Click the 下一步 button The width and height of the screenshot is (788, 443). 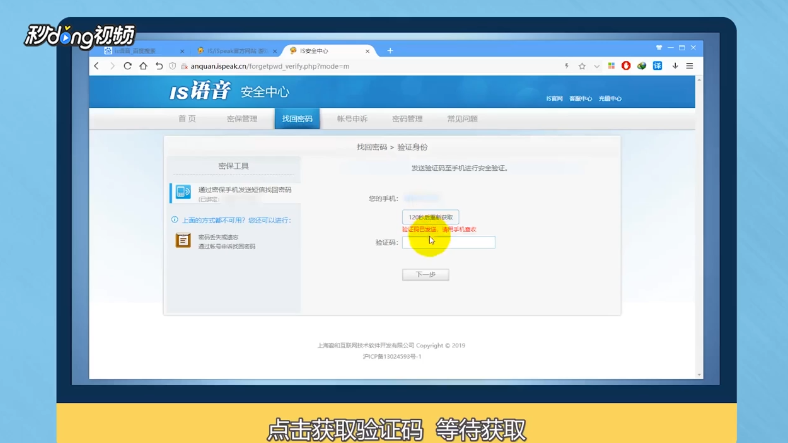tap(426, 275)
